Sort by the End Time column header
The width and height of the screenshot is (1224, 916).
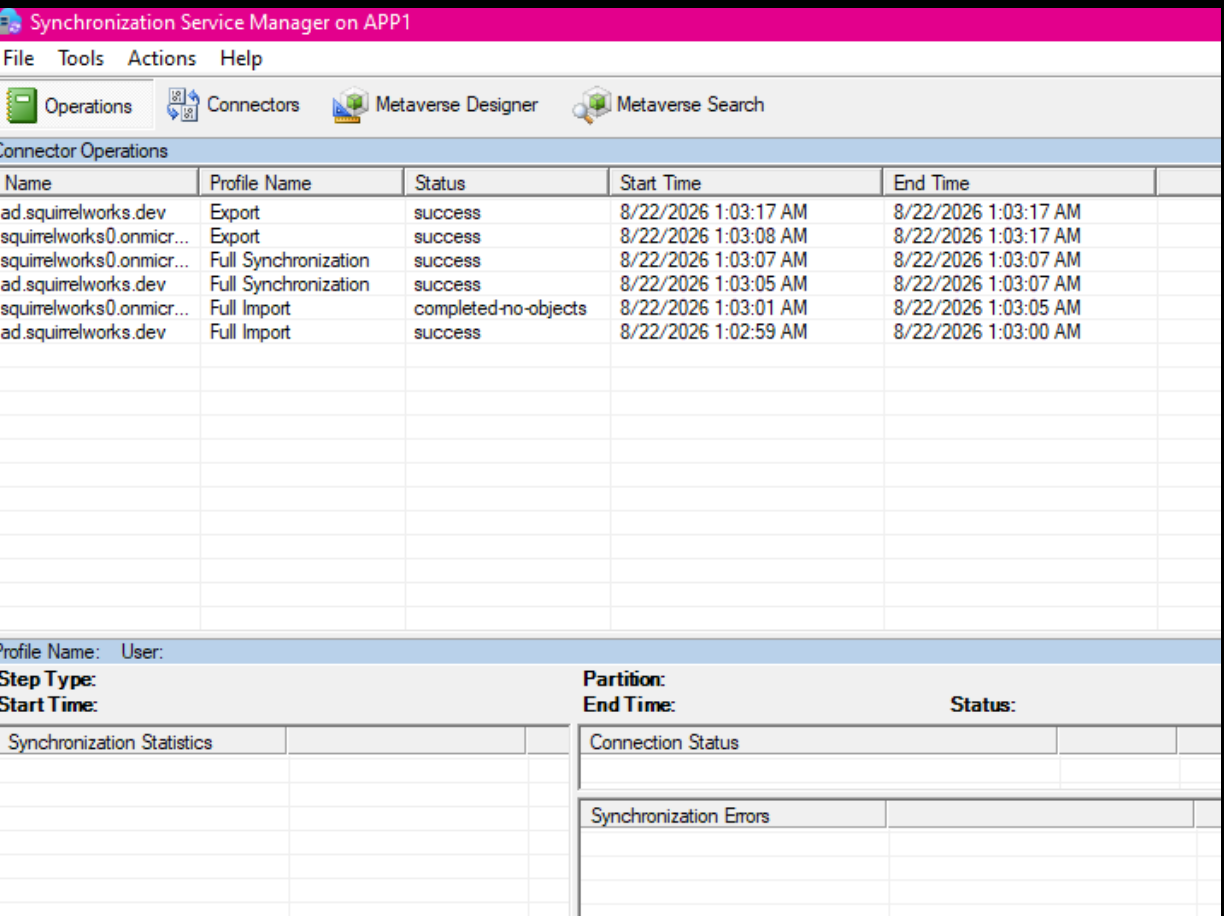(1019, 183)
